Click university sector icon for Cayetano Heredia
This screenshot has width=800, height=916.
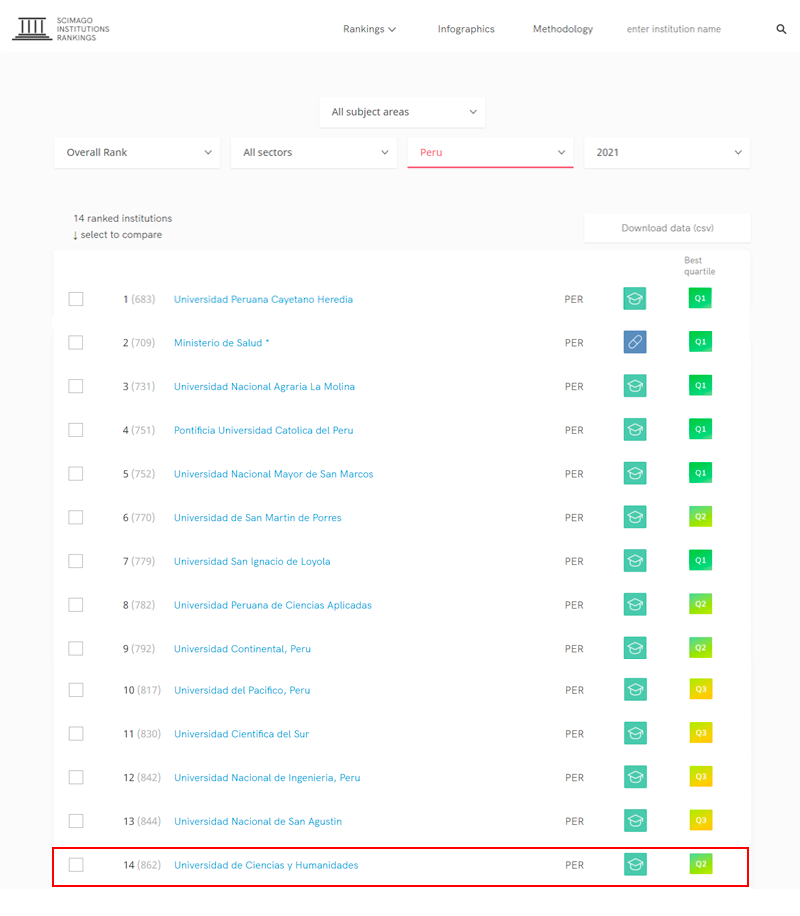635,299
